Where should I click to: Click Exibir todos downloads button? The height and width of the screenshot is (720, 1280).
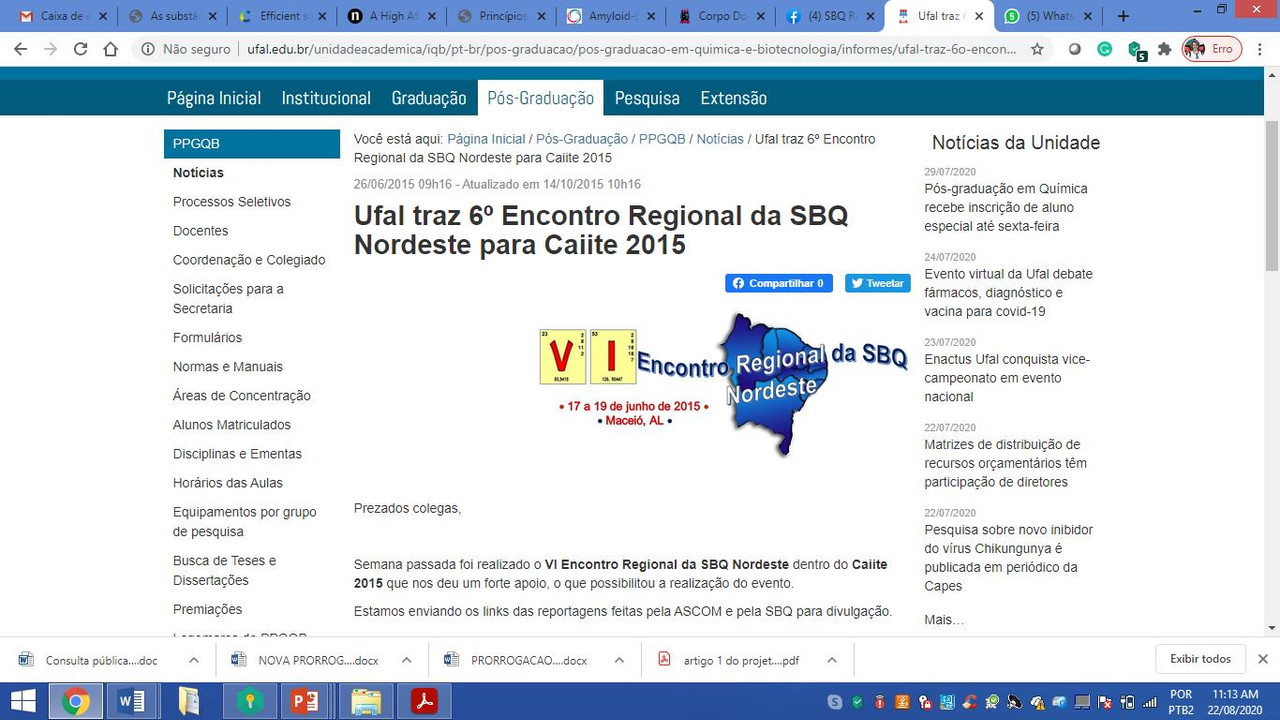click(1200, 659)
